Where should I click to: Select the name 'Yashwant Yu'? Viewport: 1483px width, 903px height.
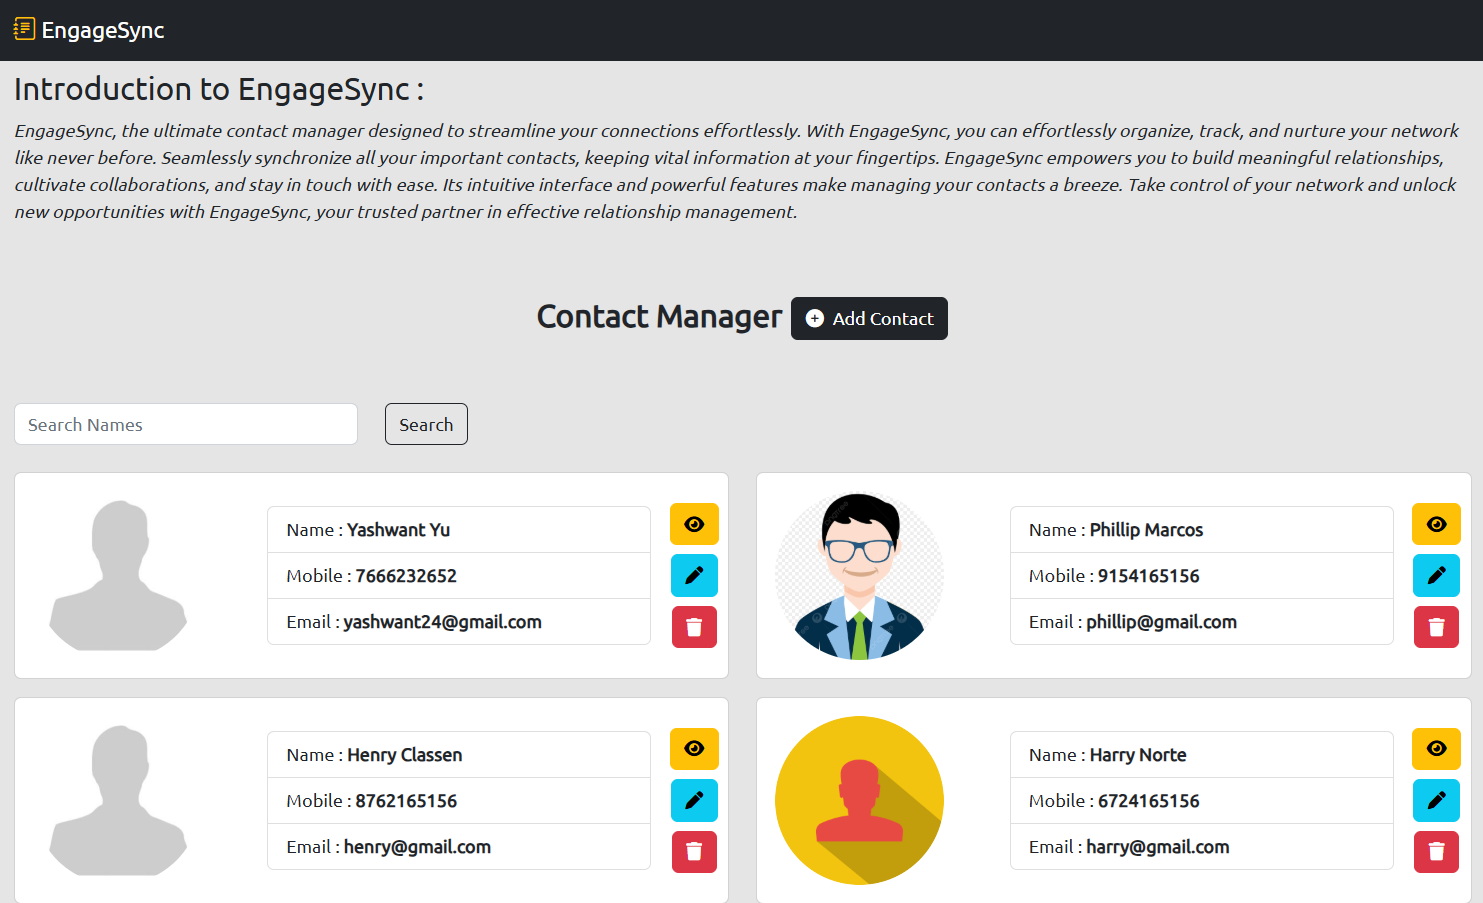398,530
